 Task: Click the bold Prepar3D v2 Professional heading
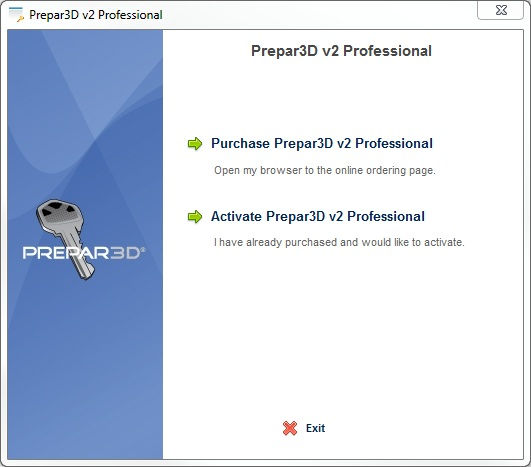[341, 51]
